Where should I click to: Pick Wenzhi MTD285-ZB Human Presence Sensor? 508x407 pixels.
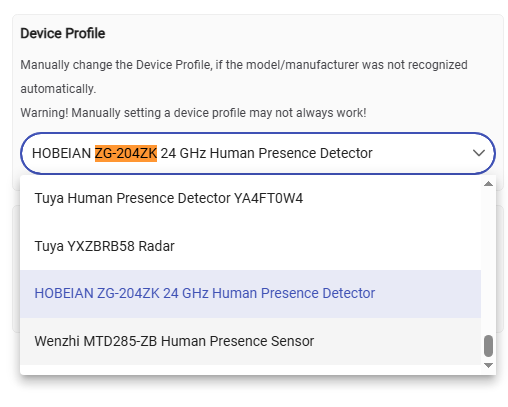tap(250, 341)
